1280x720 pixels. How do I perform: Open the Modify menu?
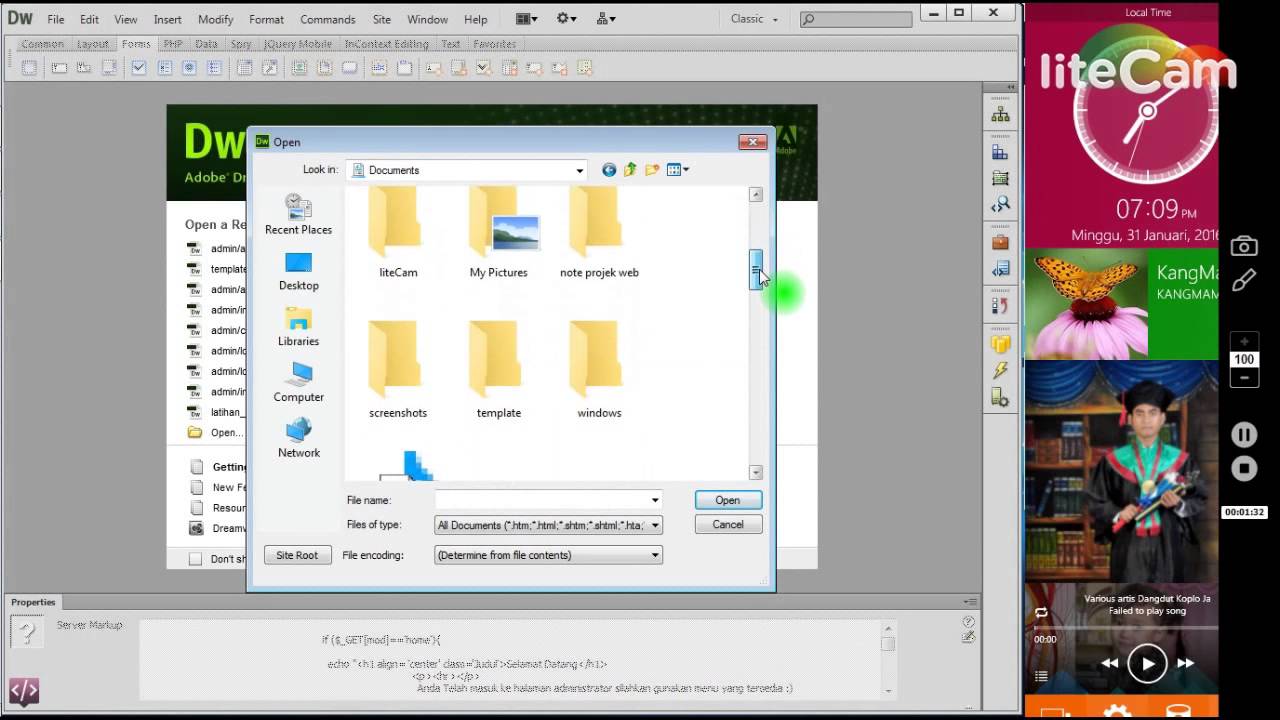(215, 19)
